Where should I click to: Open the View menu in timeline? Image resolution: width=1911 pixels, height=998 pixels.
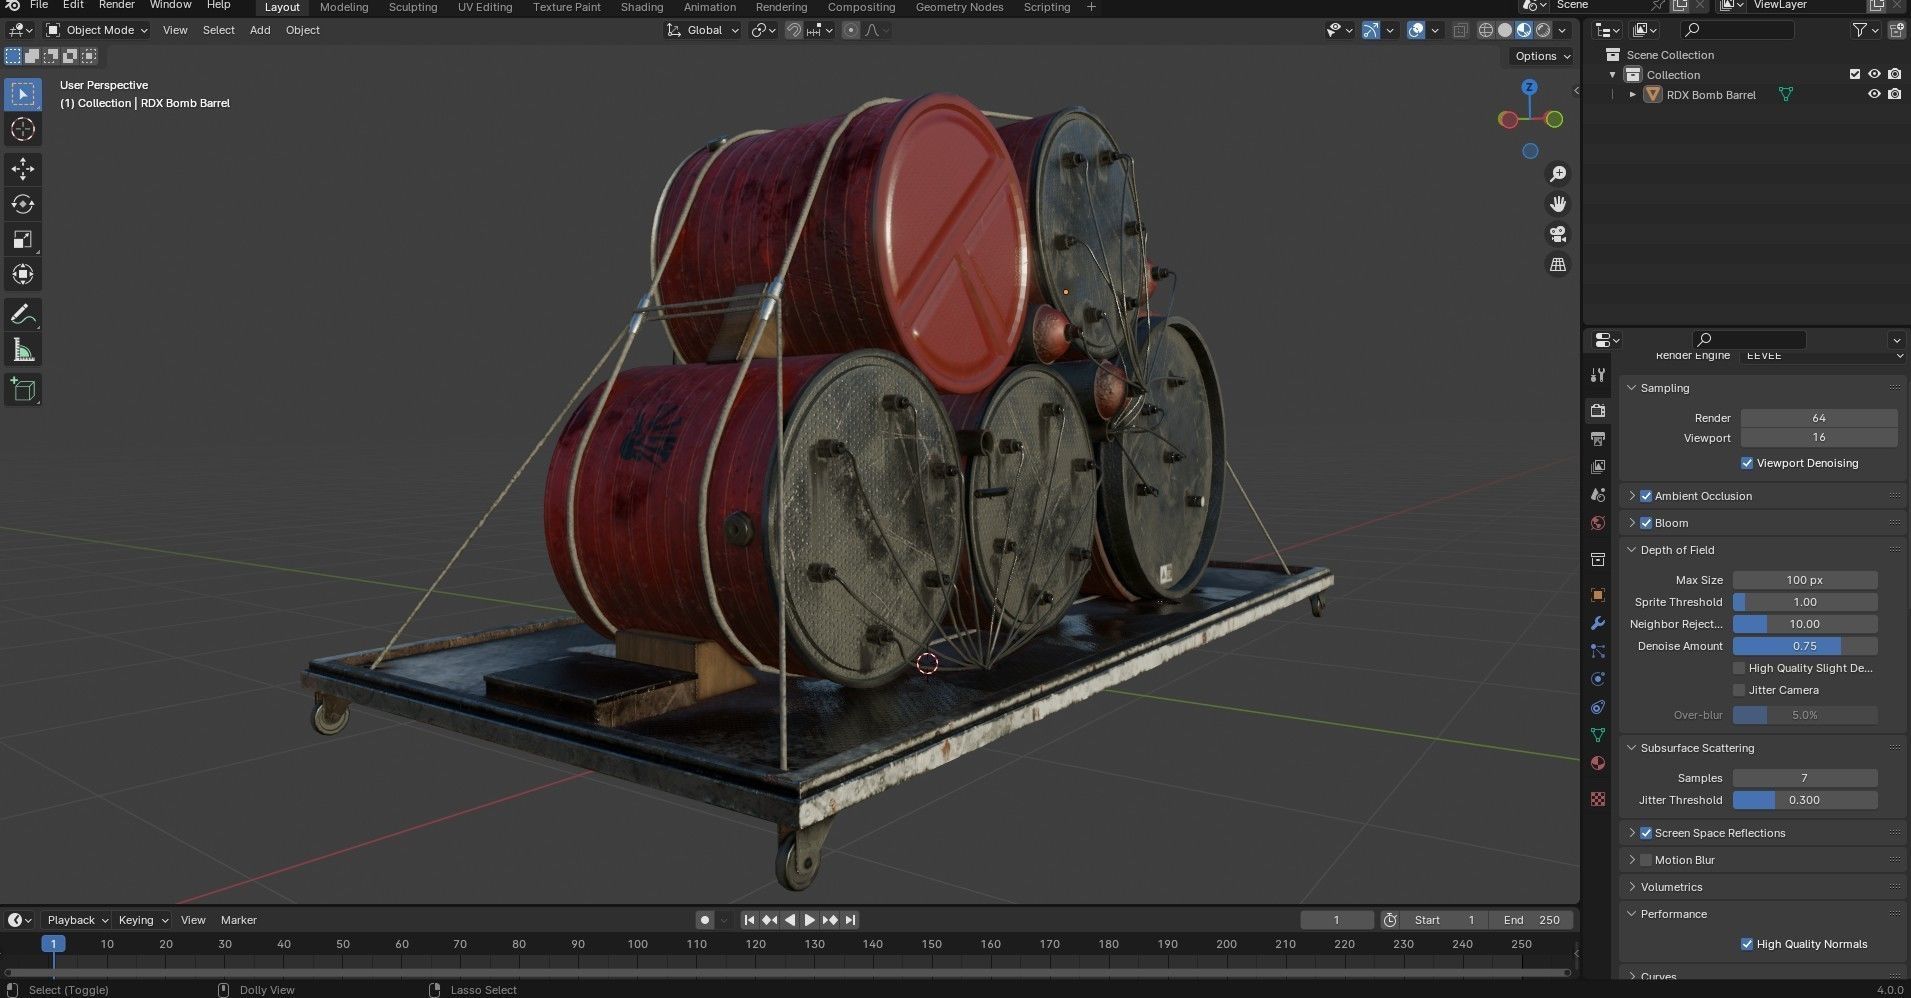click(193, 920)
